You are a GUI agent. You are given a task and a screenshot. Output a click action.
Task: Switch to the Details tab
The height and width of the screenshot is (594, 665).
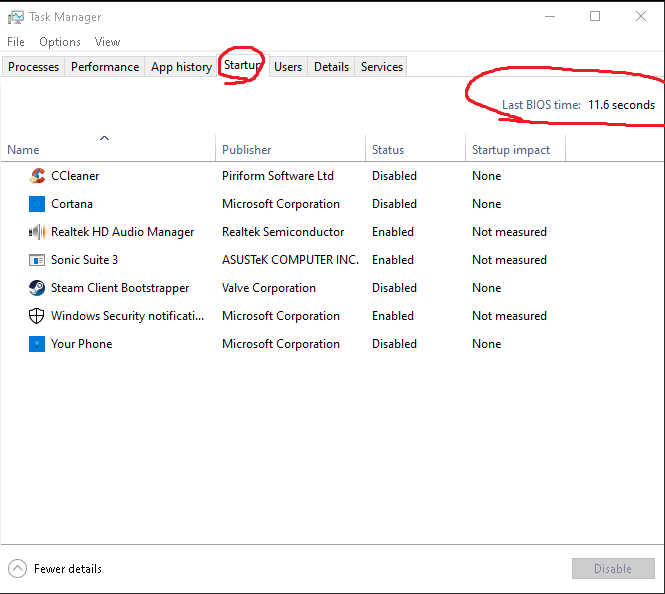[331, 67]
